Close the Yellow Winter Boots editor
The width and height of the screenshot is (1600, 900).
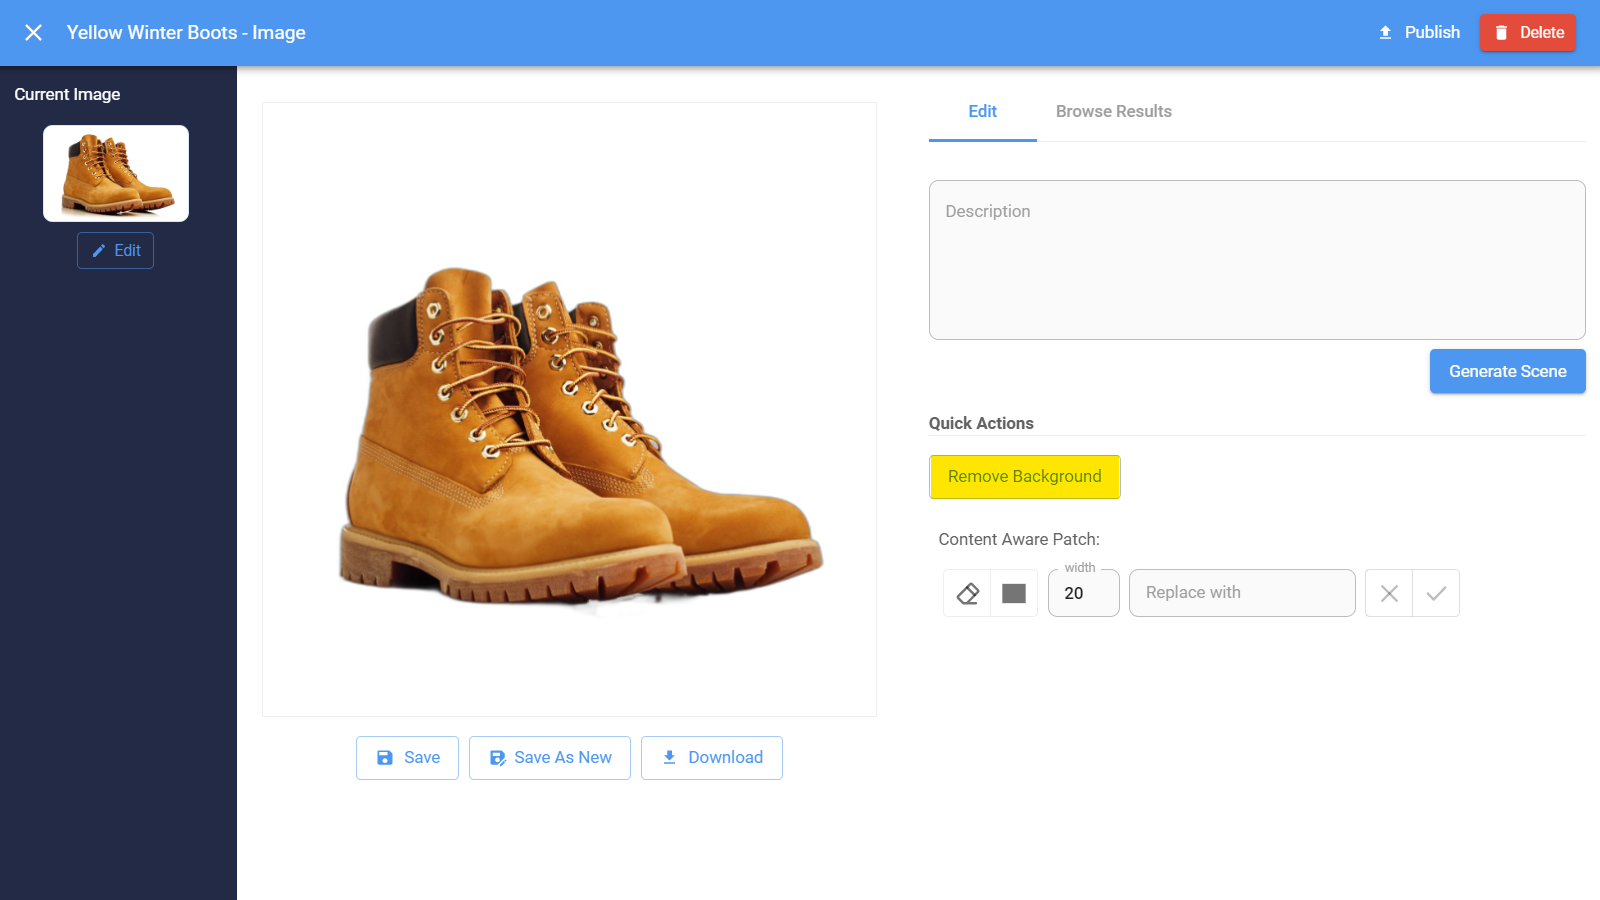(33, 32)
